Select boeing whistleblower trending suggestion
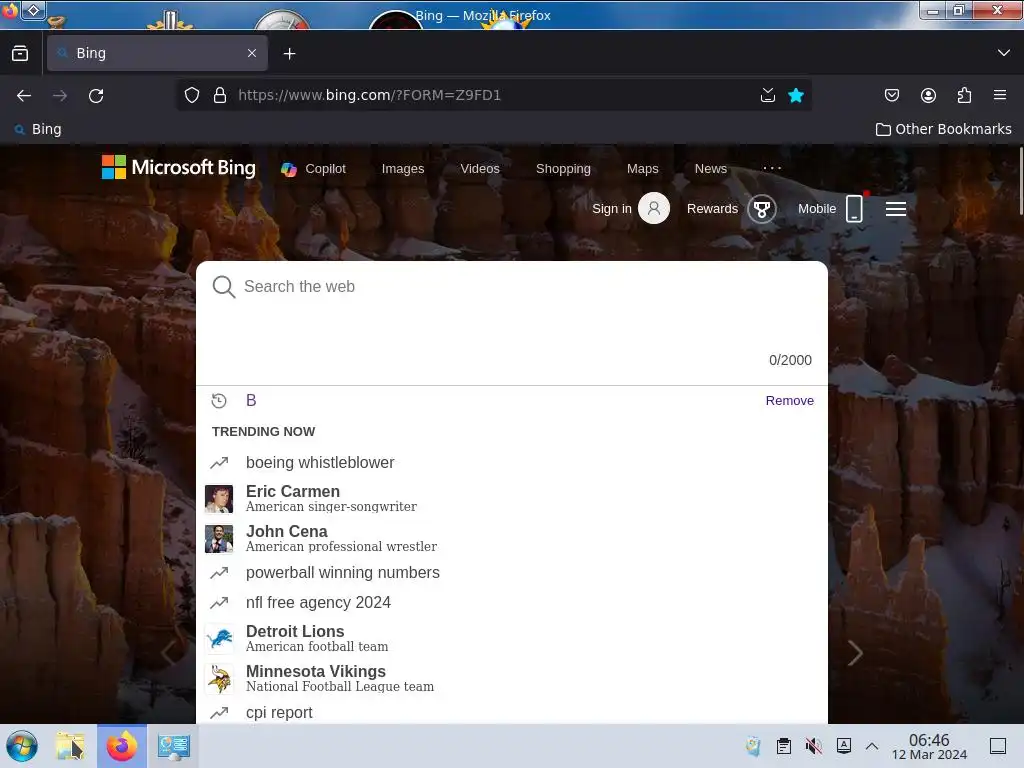This screenshot has width=1024, height=768. [x=512, y=462]
